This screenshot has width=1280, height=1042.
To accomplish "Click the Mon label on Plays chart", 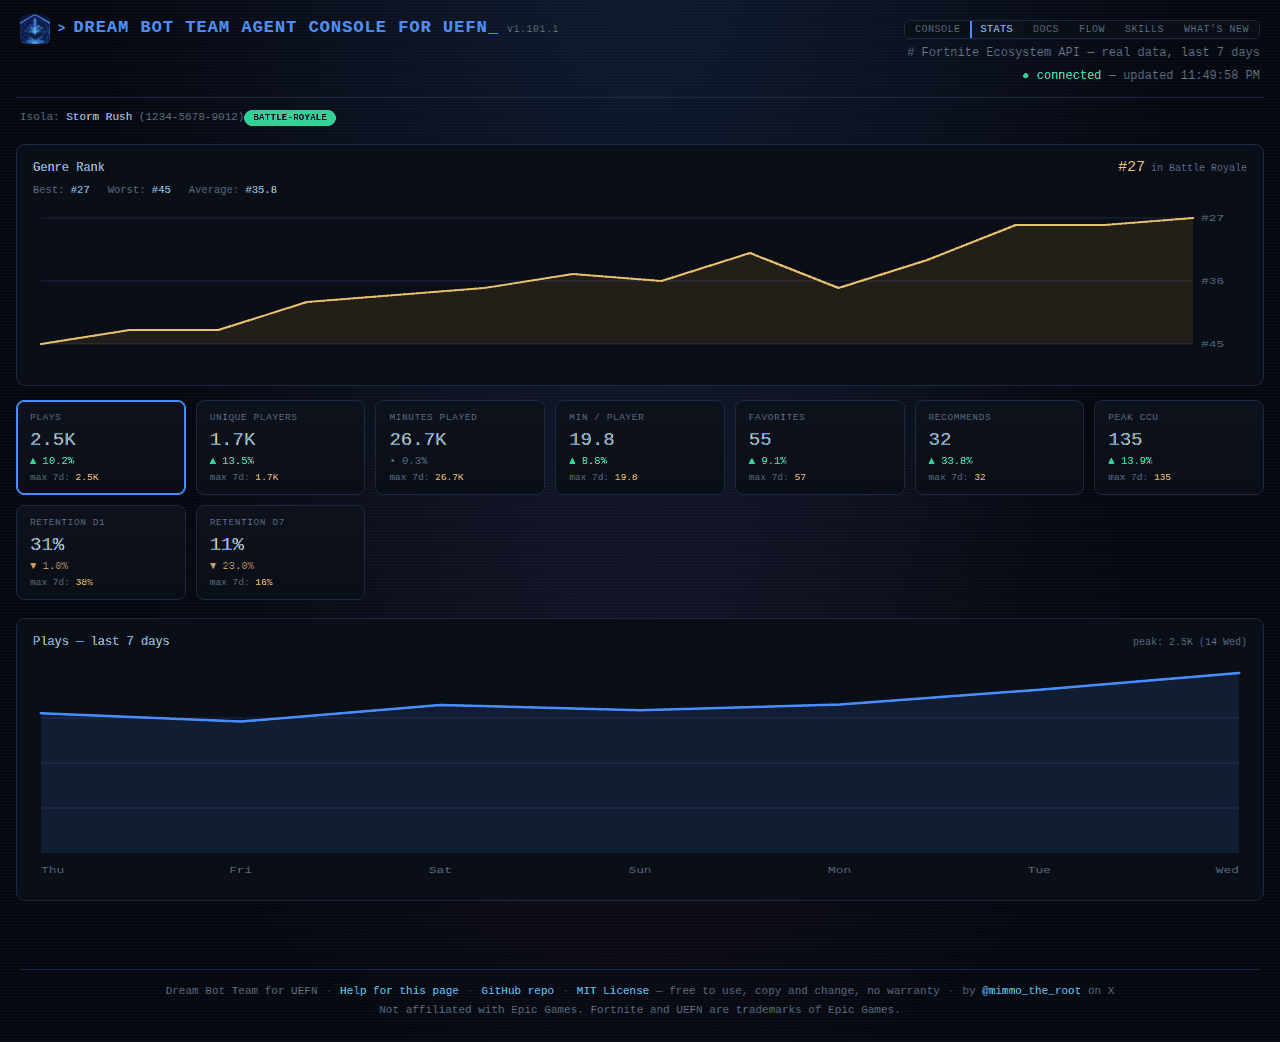I will pyautogui.click(x=839, y=870).
